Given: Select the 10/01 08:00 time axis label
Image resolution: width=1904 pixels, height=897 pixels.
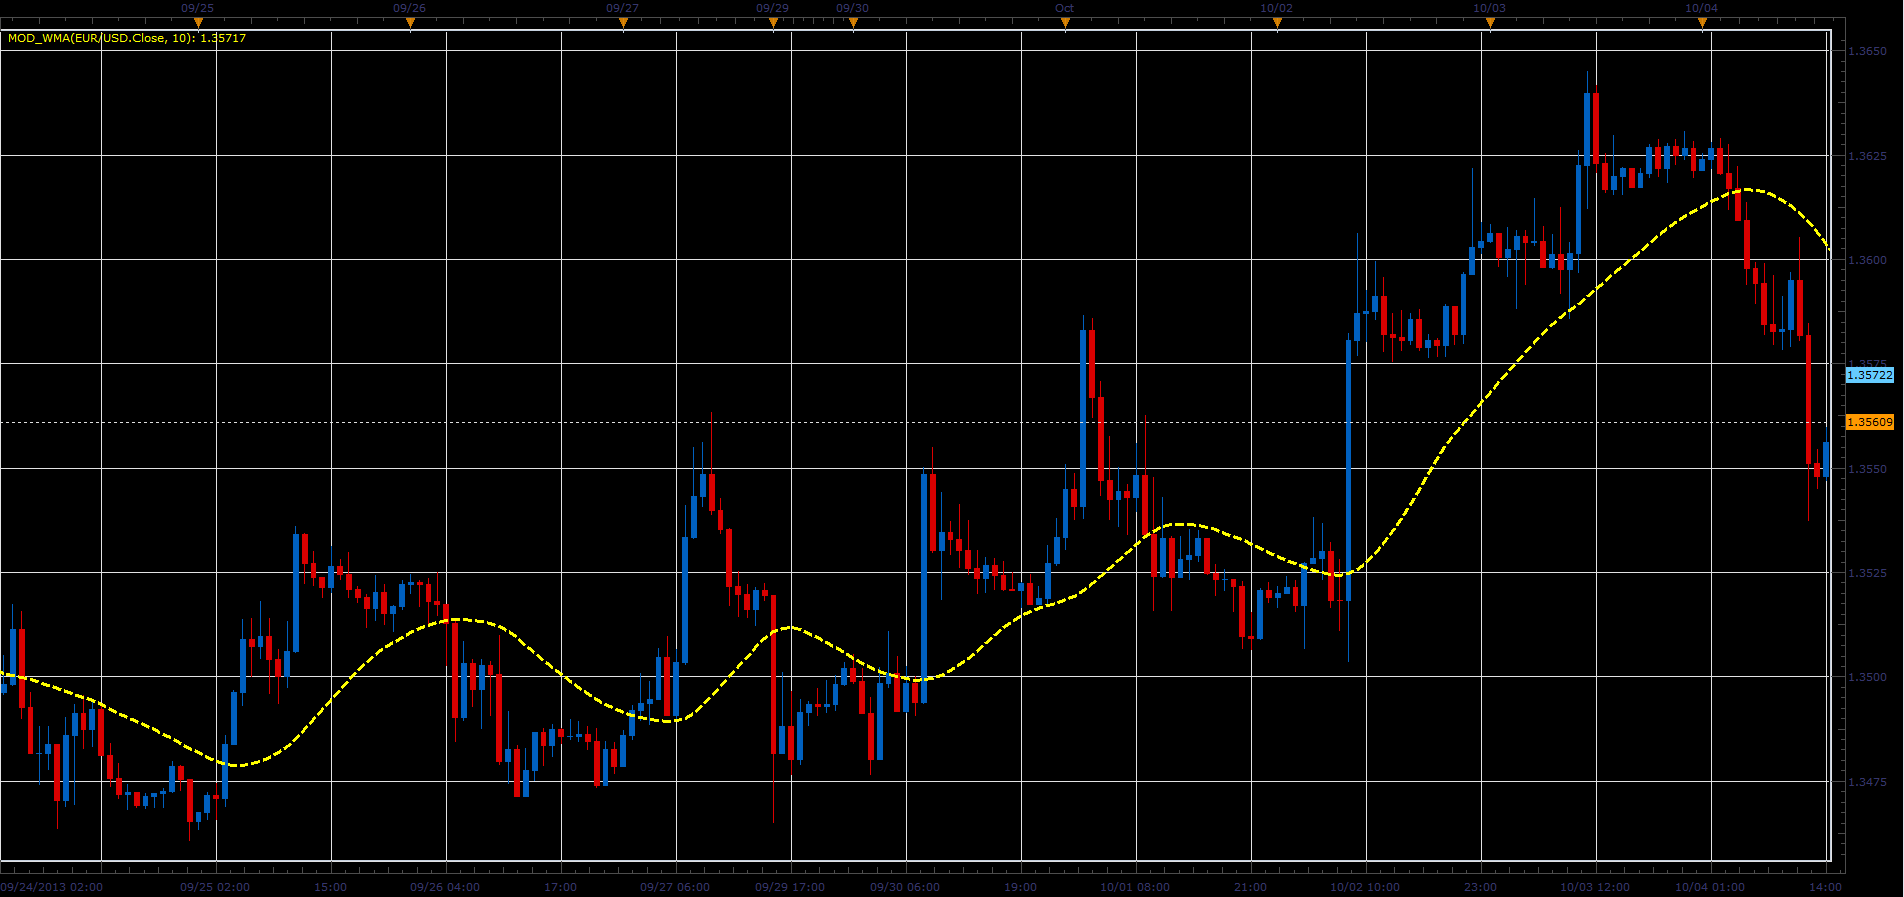Looking at the screenshot, I should (x=1135, y=887).
